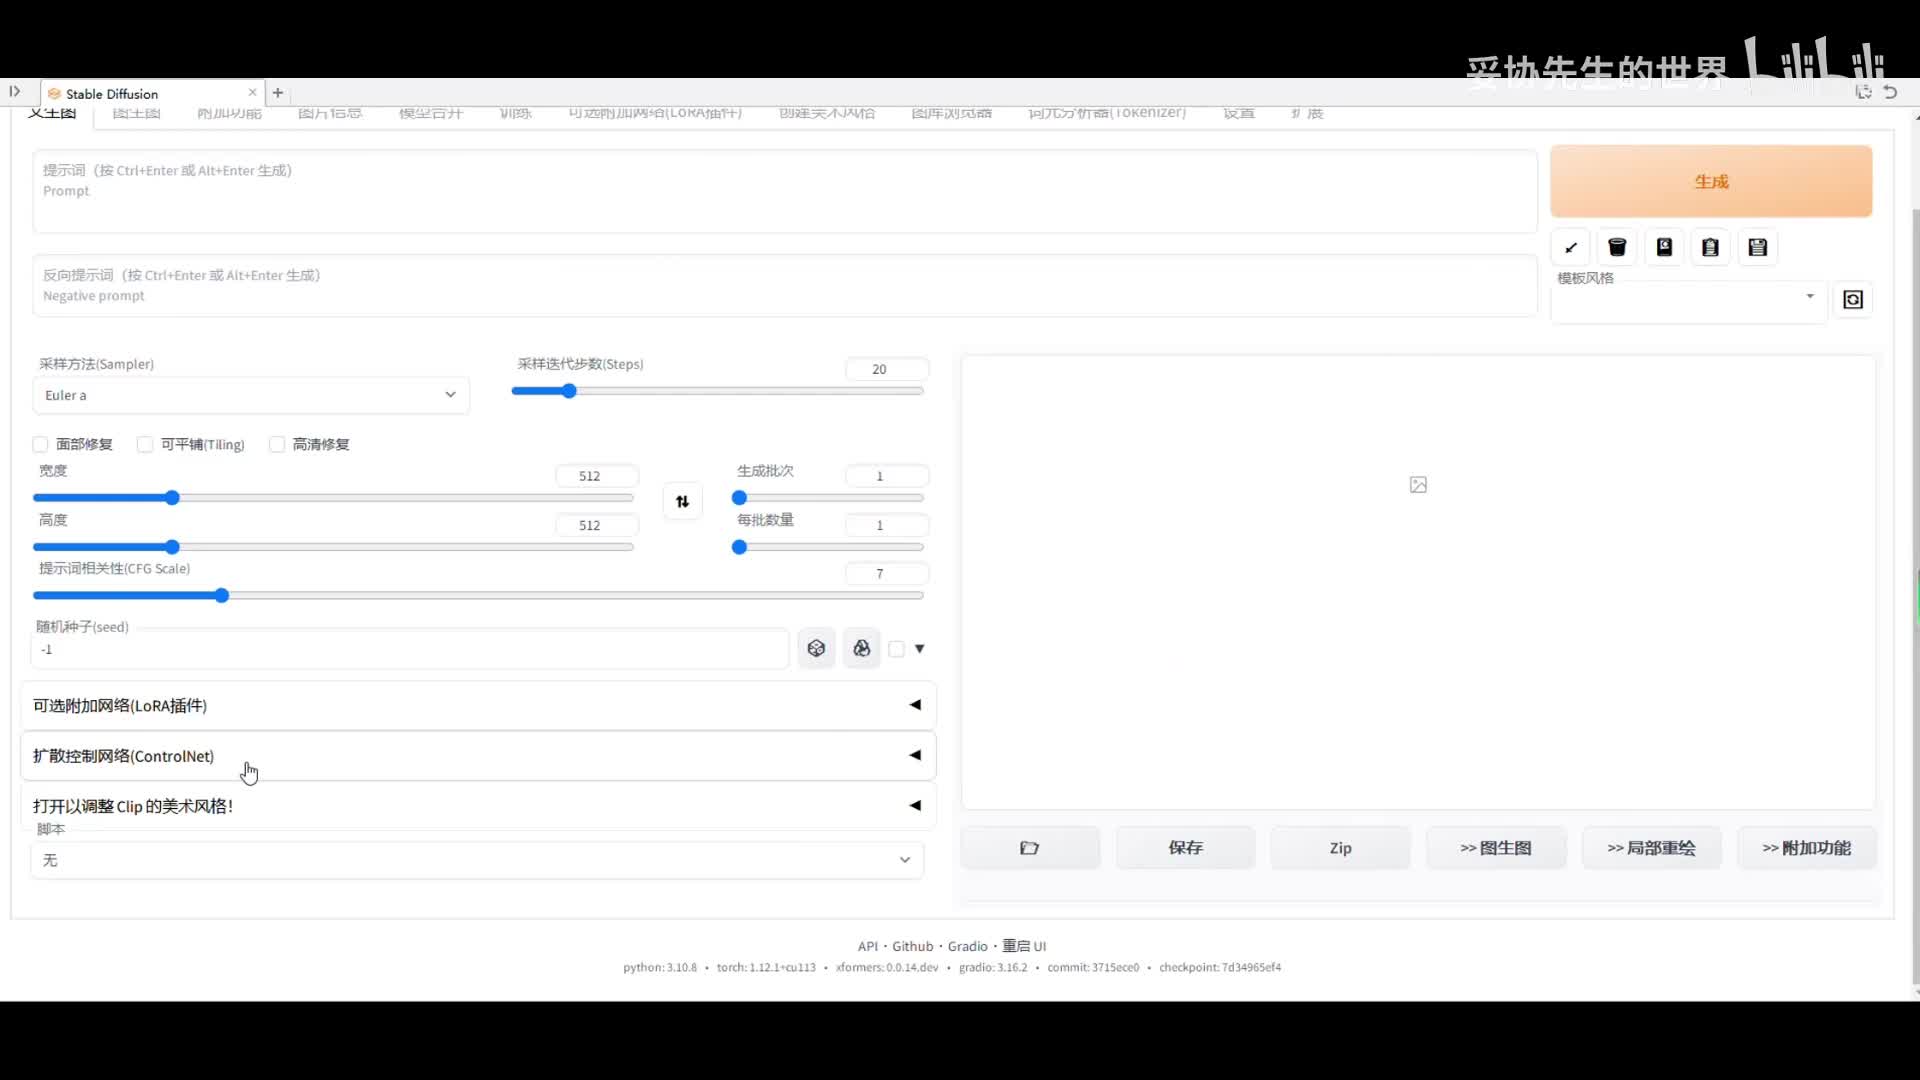This screenshot has width=1920, height=1080.
Task: Expand the 可选附加网络(LoRA插件) panel
Action: click(x=477, y=705)
